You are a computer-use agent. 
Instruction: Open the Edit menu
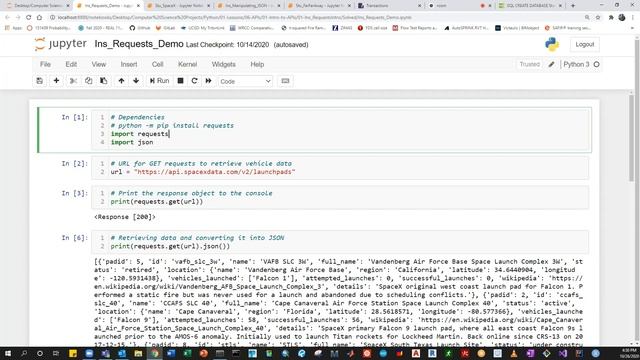[71, 64]
